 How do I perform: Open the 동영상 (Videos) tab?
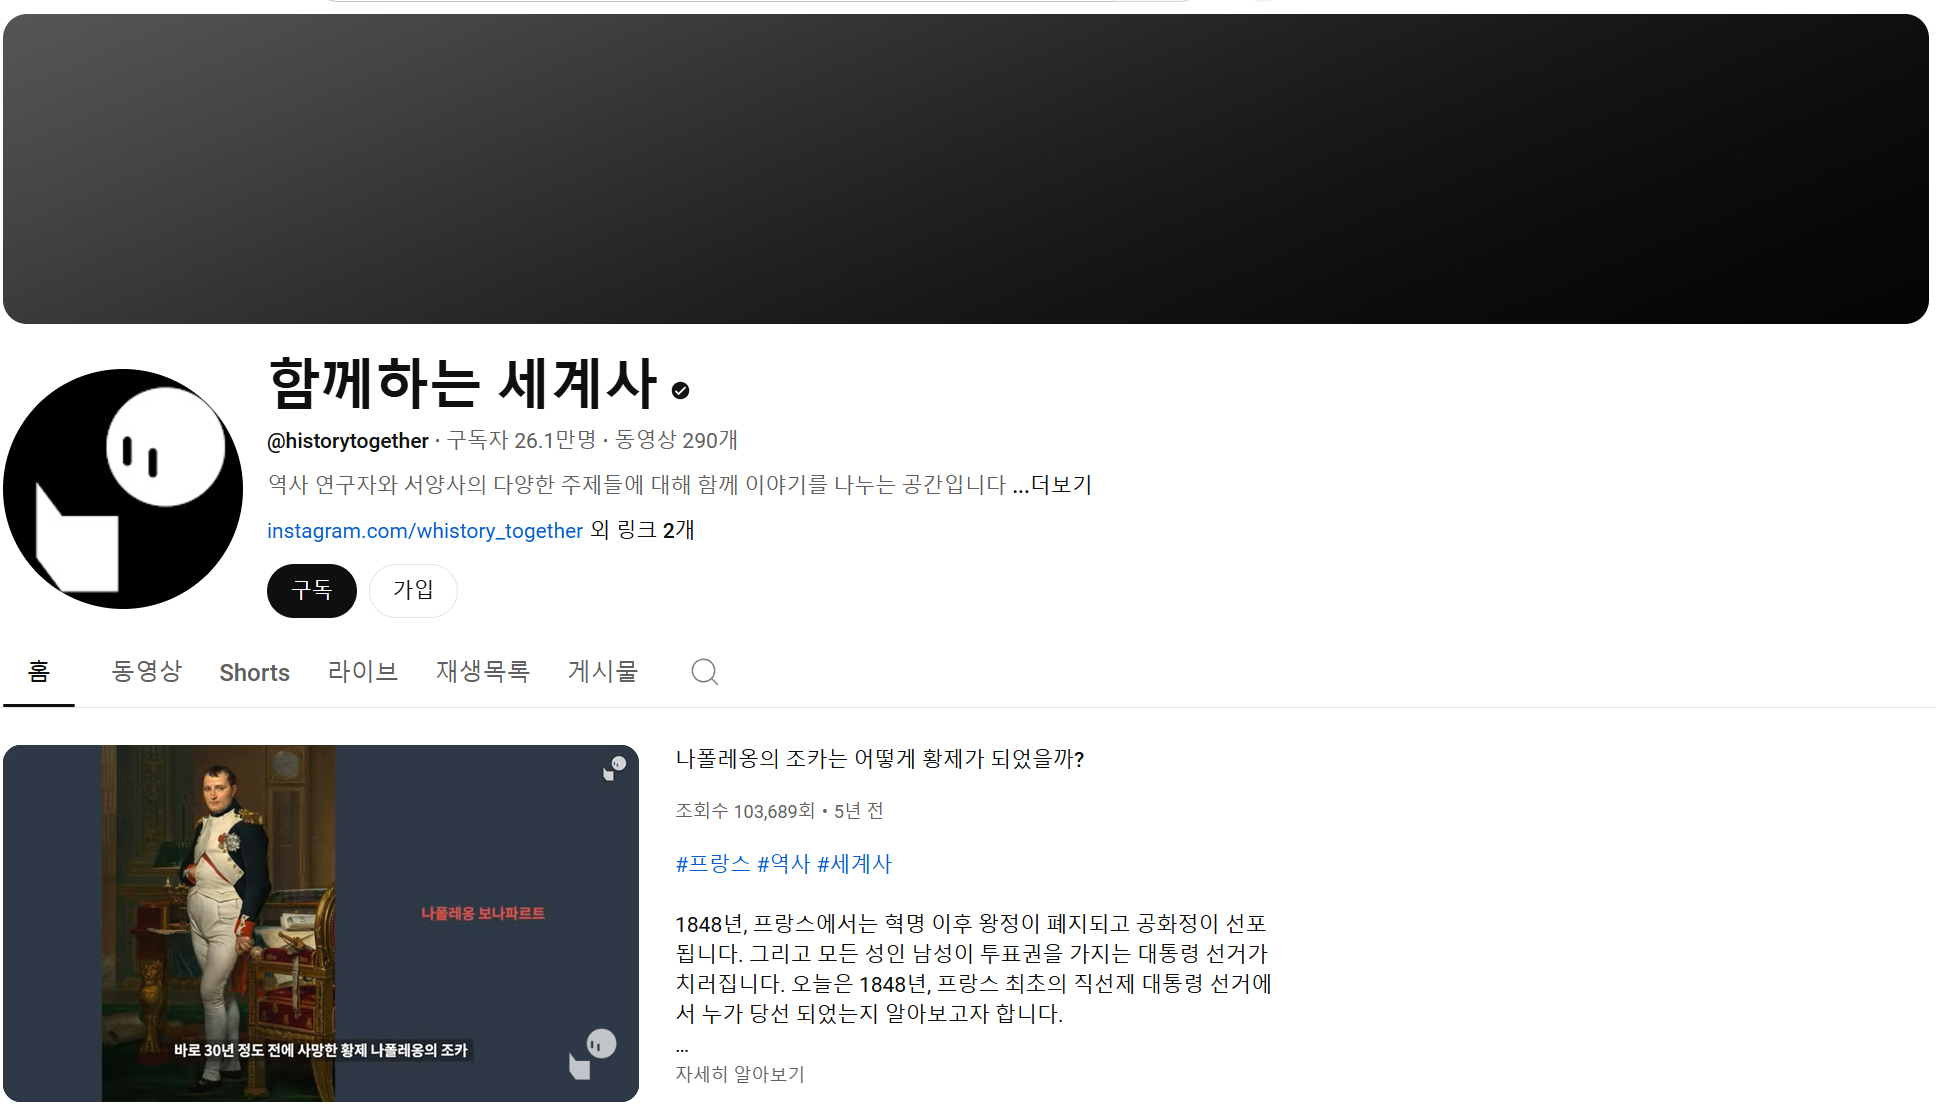coord(146,672)
